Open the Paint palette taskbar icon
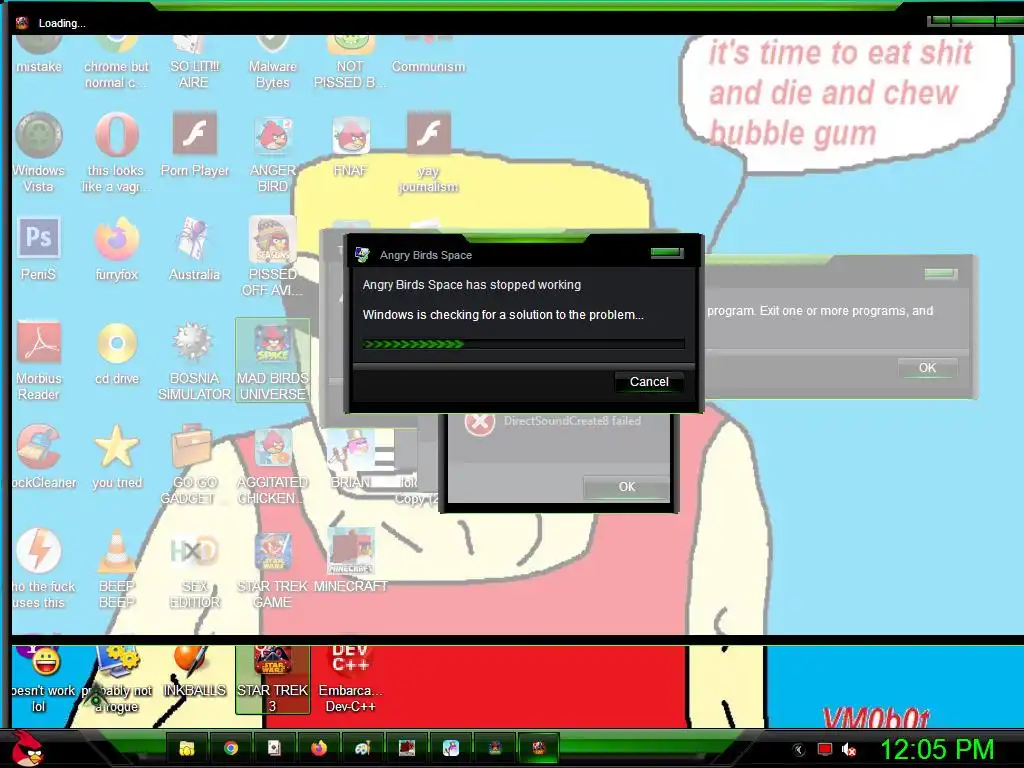1024x768 pixels. (362, 748)
